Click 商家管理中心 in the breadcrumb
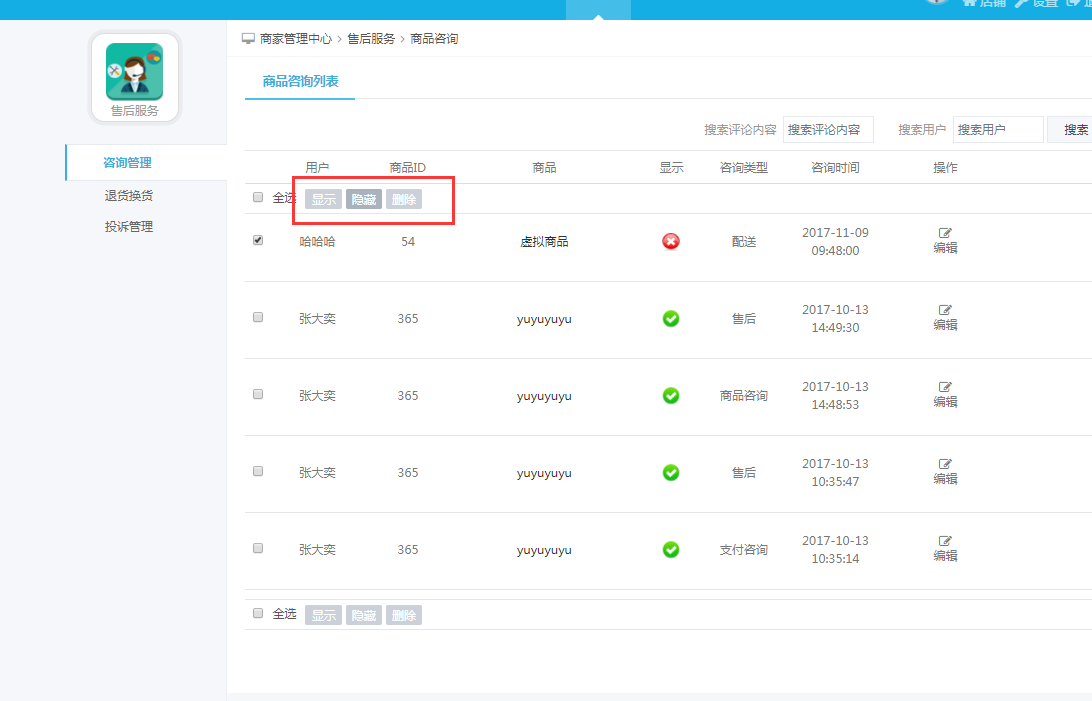The width and height of the screenshot is (1092, 701). [x=295, y=39]
